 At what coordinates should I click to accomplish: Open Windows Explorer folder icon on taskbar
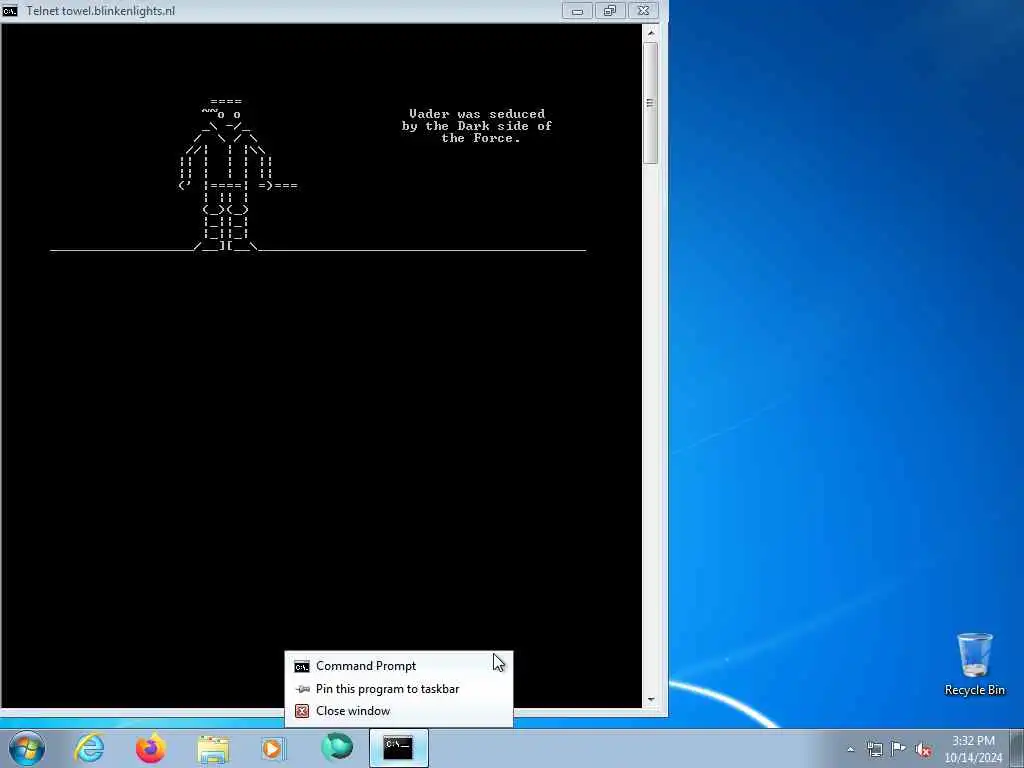(213, 749)
